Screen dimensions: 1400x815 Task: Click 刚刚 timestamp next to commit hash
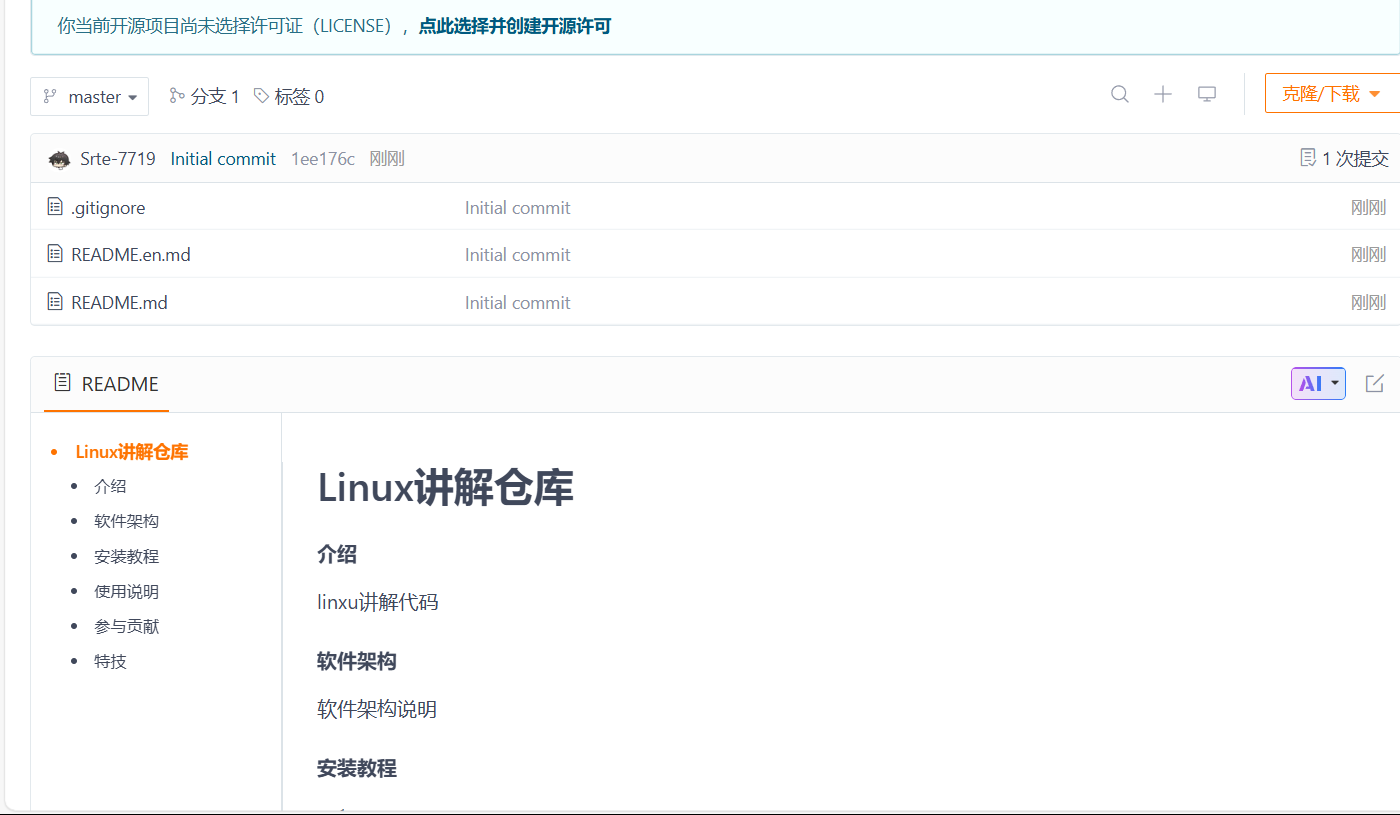[x=387, y=159]
